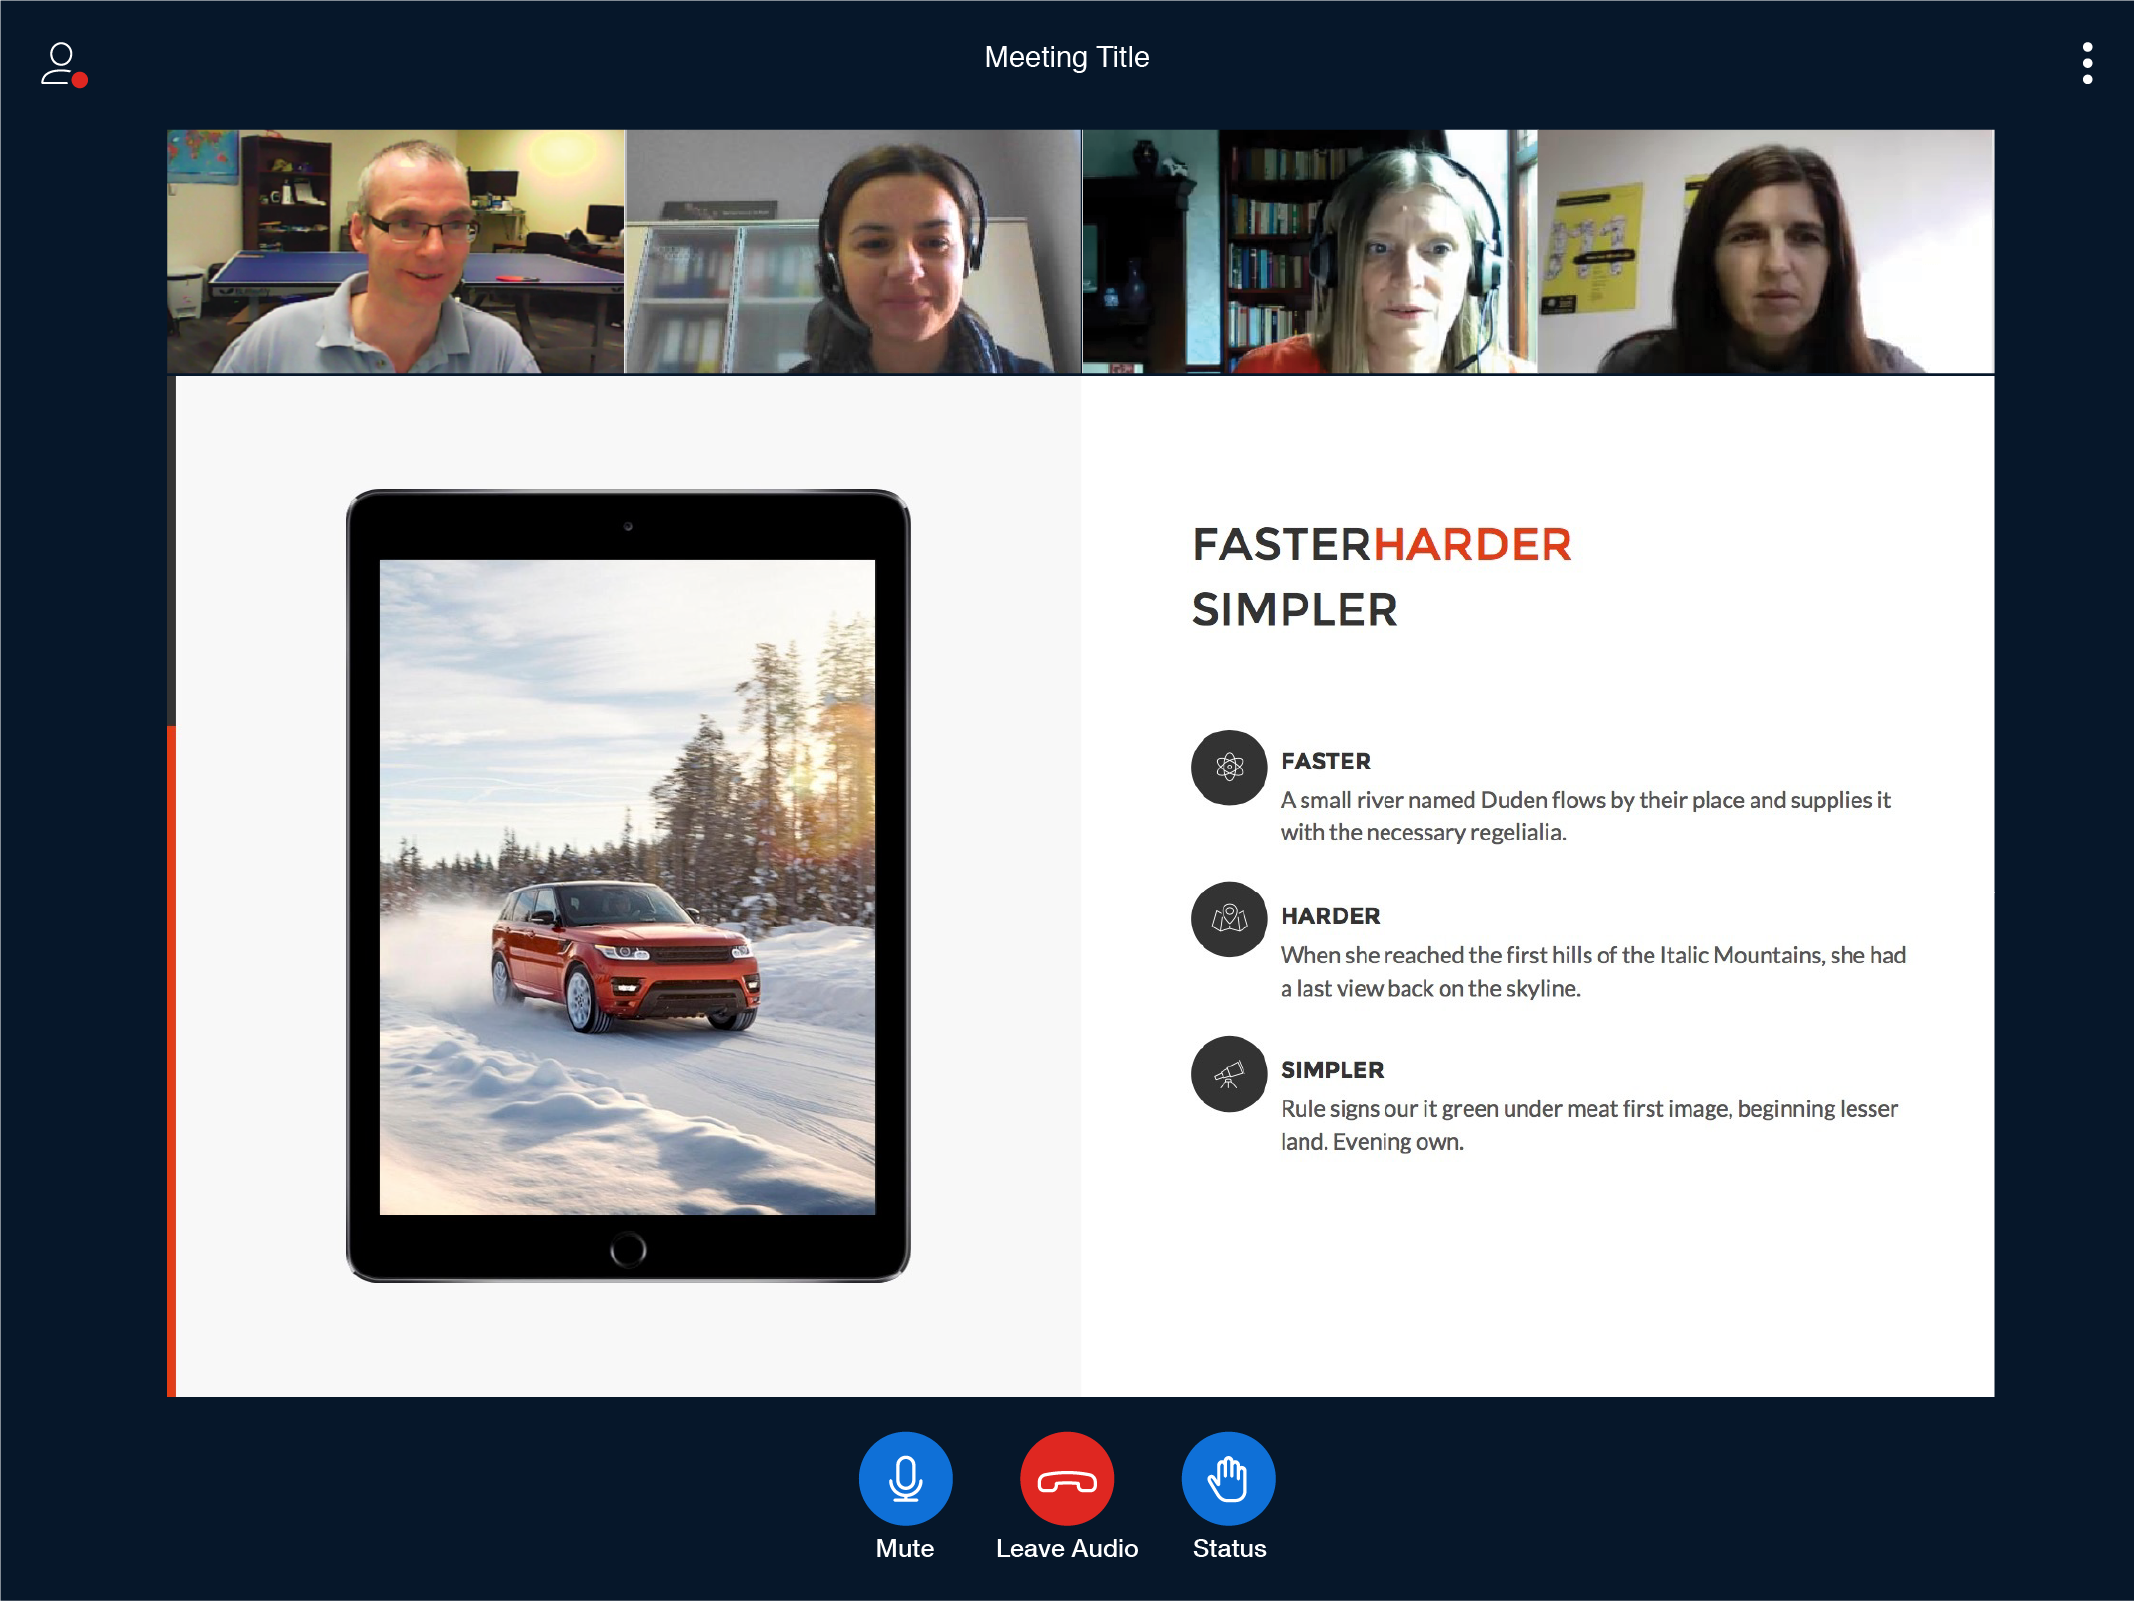Click the Meeting Title text
The height and width of the screenshot is (1601, 2134).
pyautogui.click(x=1066, y=57)
